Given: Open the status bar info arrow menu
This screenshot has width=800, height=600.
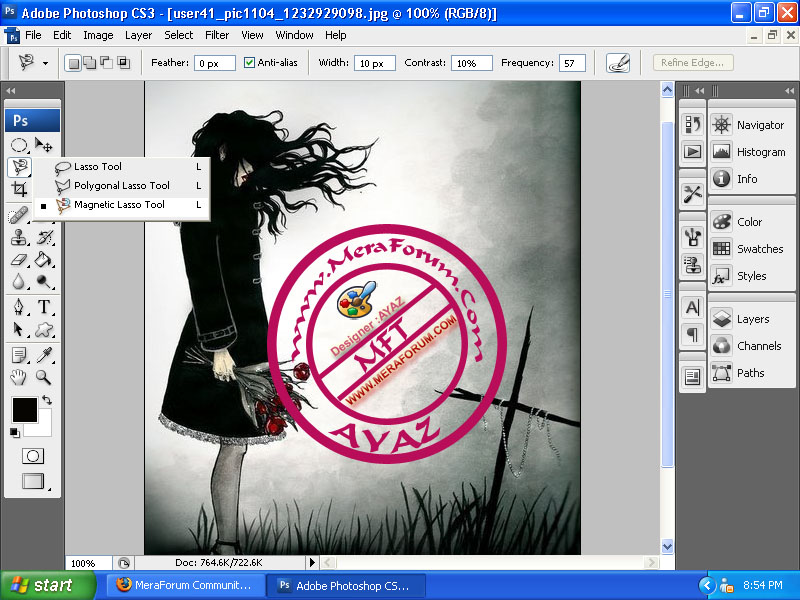Looking at the screenshot, I should [x=312, y=563].
